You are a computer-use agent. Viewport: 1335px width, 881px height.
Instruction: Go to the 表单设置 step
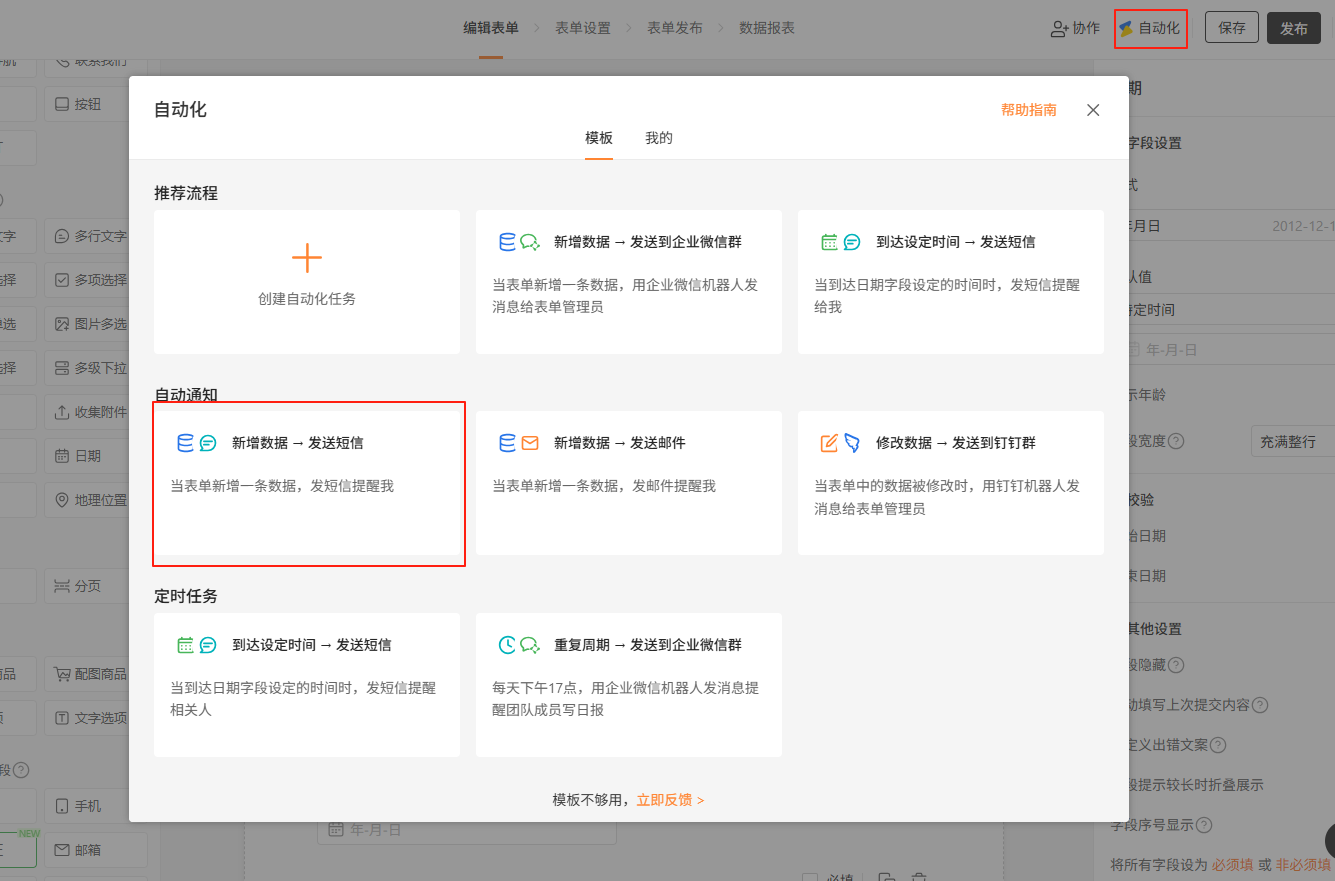[x=583, y=28]
